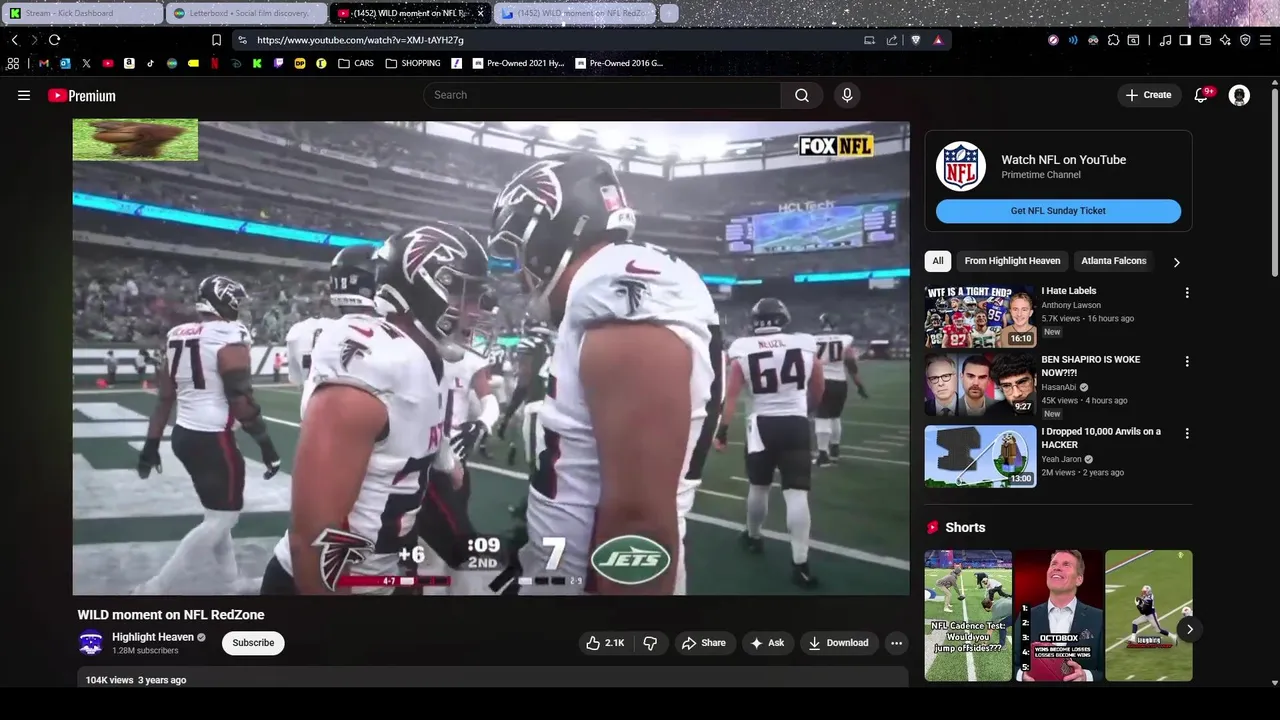Open 'Pre-Owned 2021 Hy...' bookmark

(x=518, y=63)
